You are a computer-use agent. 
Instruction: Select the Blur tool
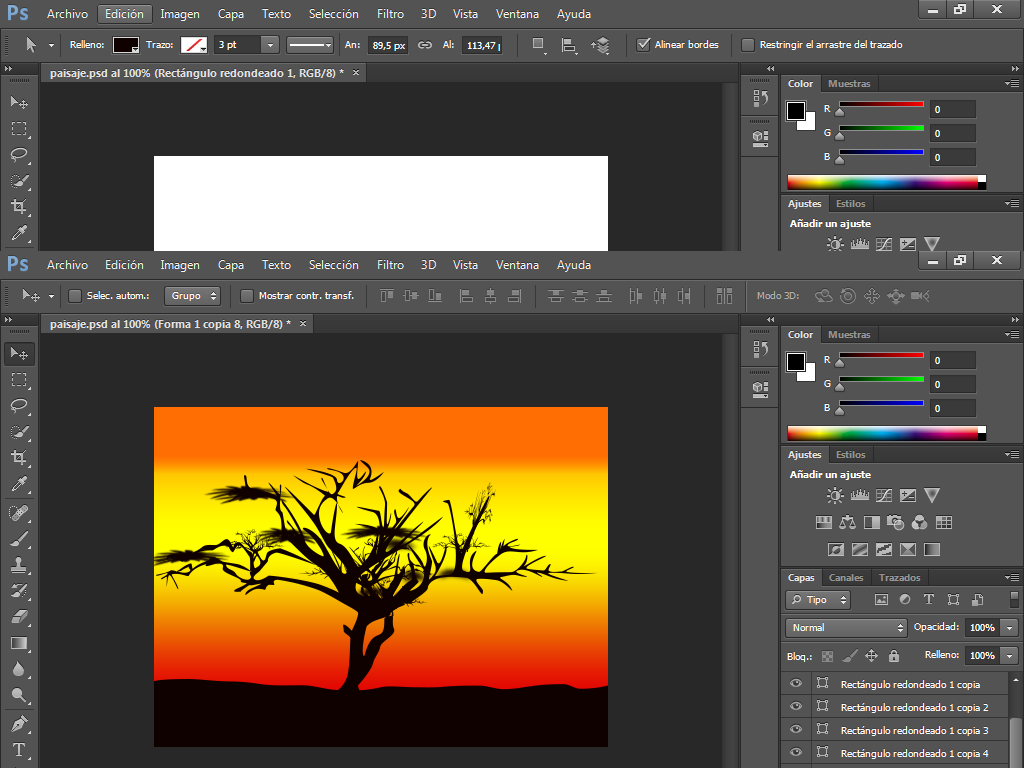(x=19, y=669)
